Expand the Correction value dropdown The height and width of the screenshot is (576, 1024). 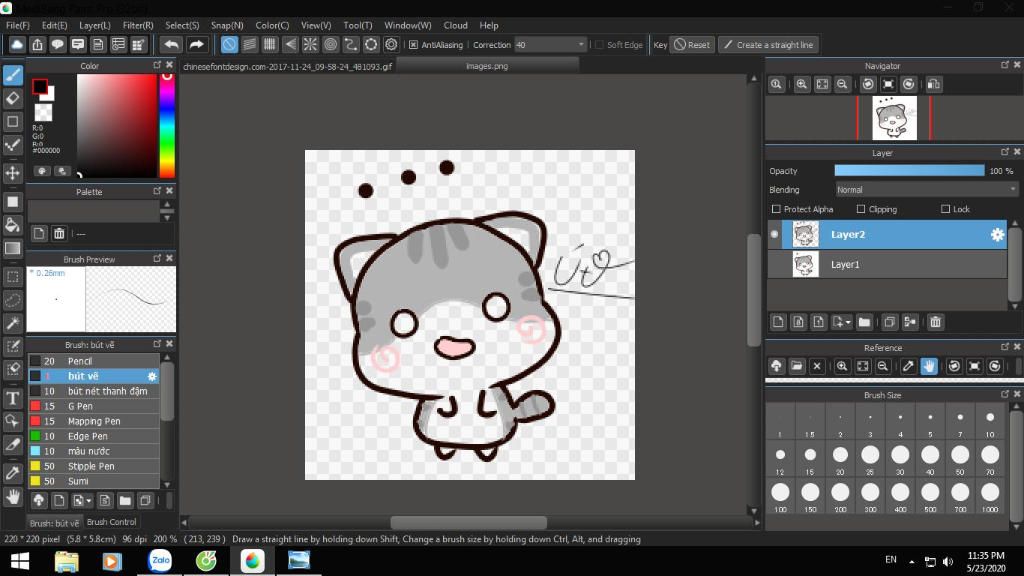581,45
